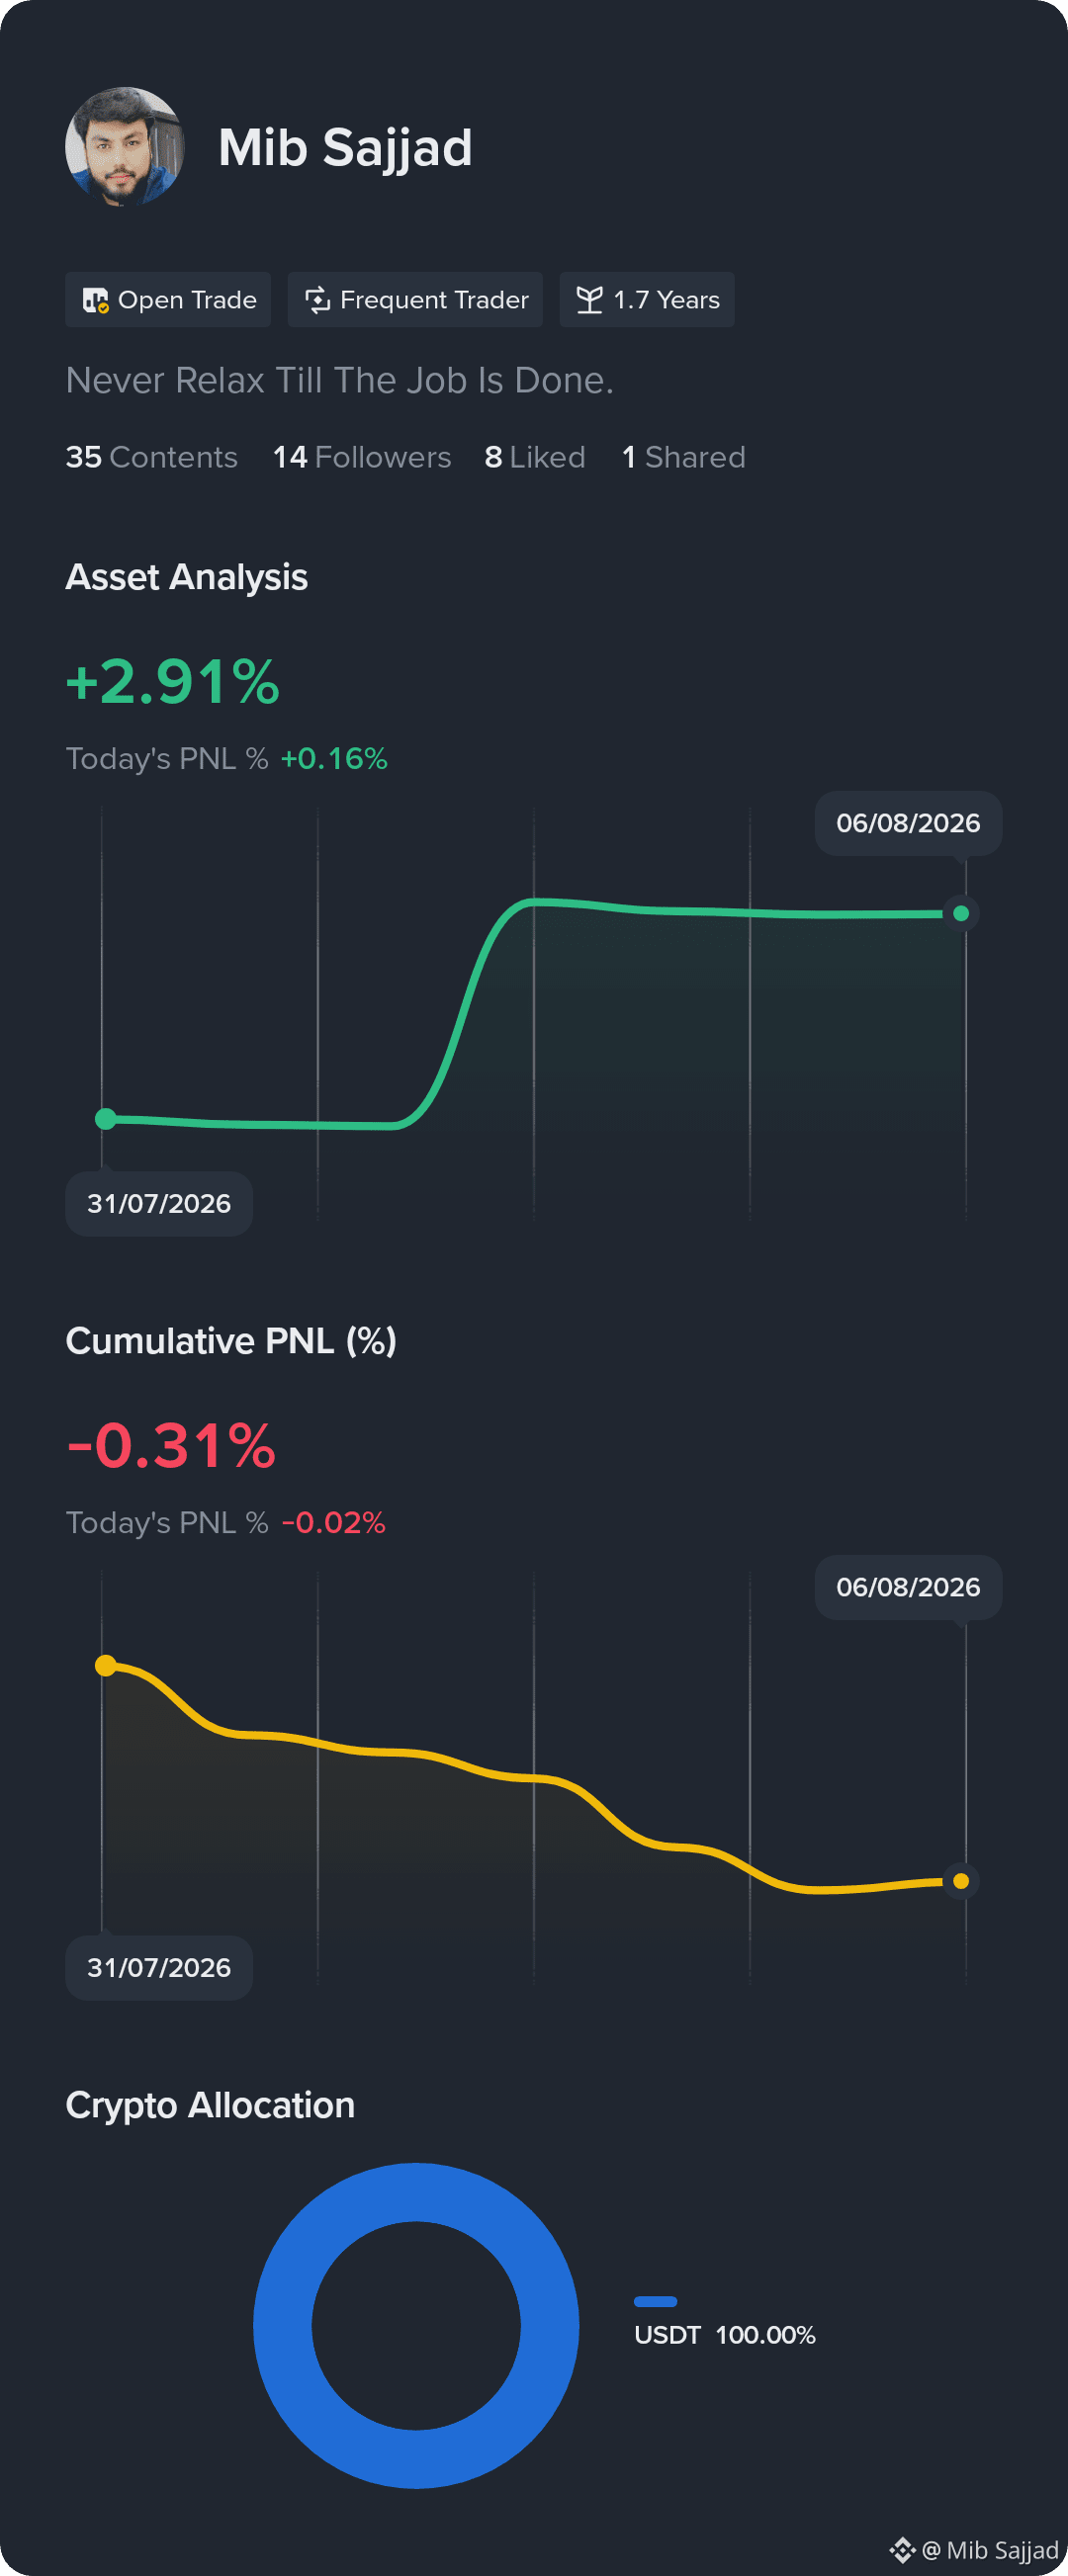Click the USDT blue legend swatch
Image resolution: width=1068 pixels, height=2576 pixels.
tap(655, 2301)
